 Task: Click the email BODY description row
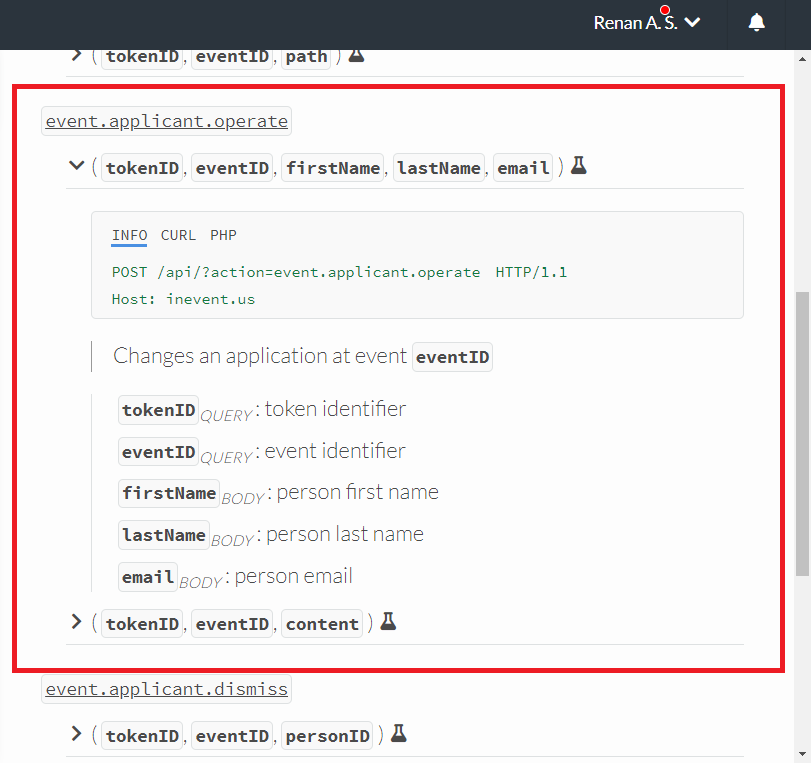pos(236,577)
